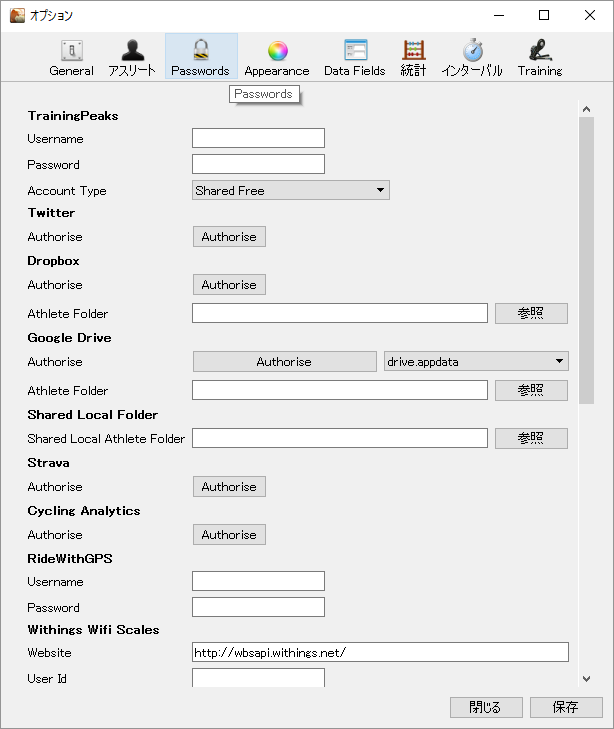This screenshot has height=729, width=614.
Task: Click the vertical scrollbar thumb
Action: click(587, 260)
